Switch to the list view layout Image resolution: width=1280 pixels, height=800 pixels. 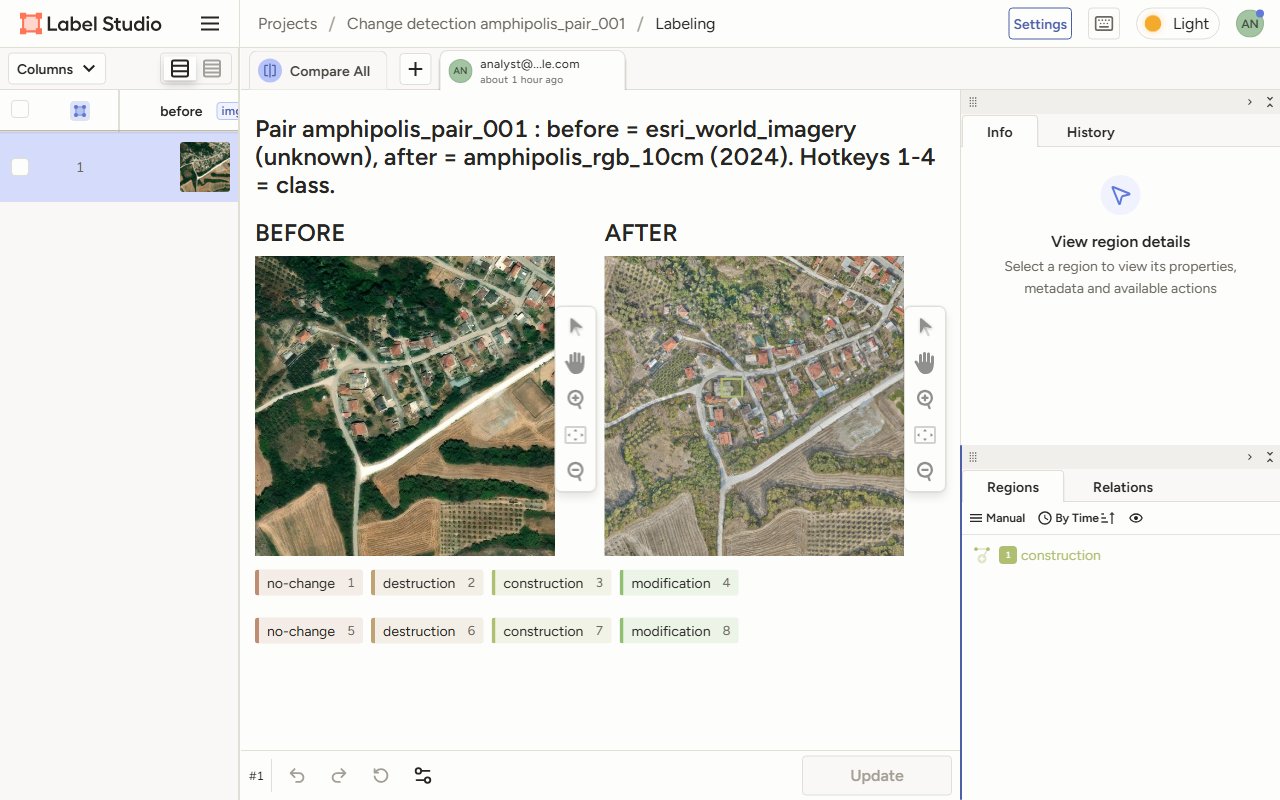(x=180, y=69)
